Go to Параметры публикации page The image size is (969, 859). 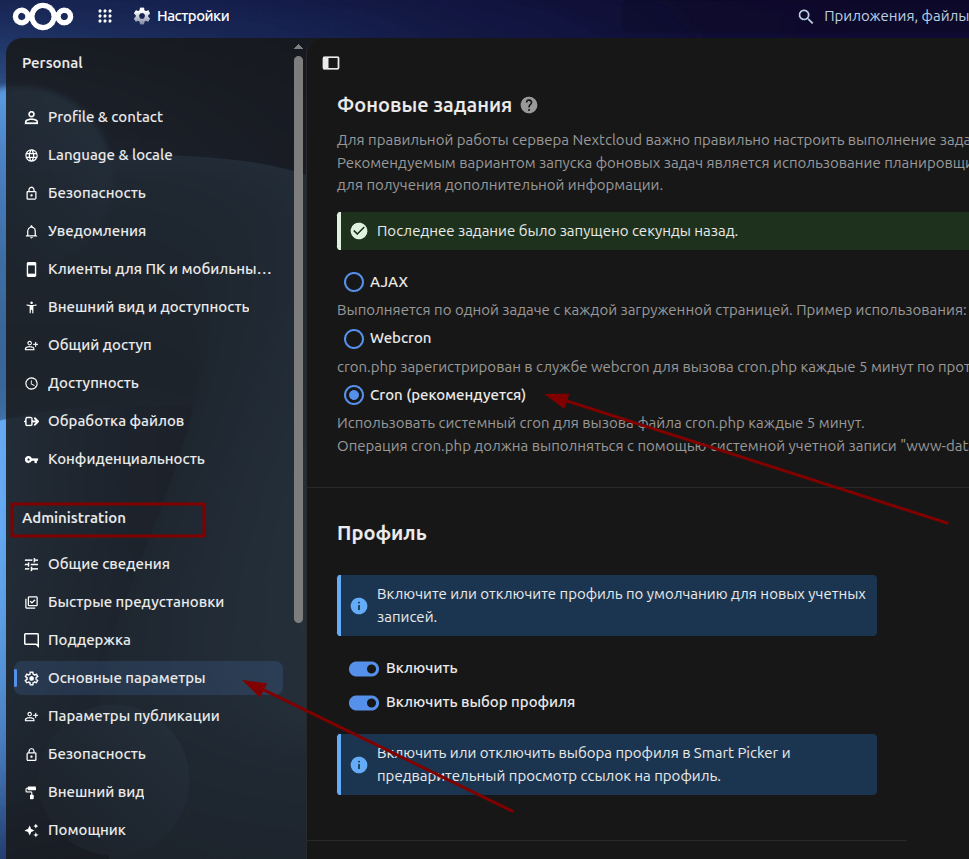[148, 716]
